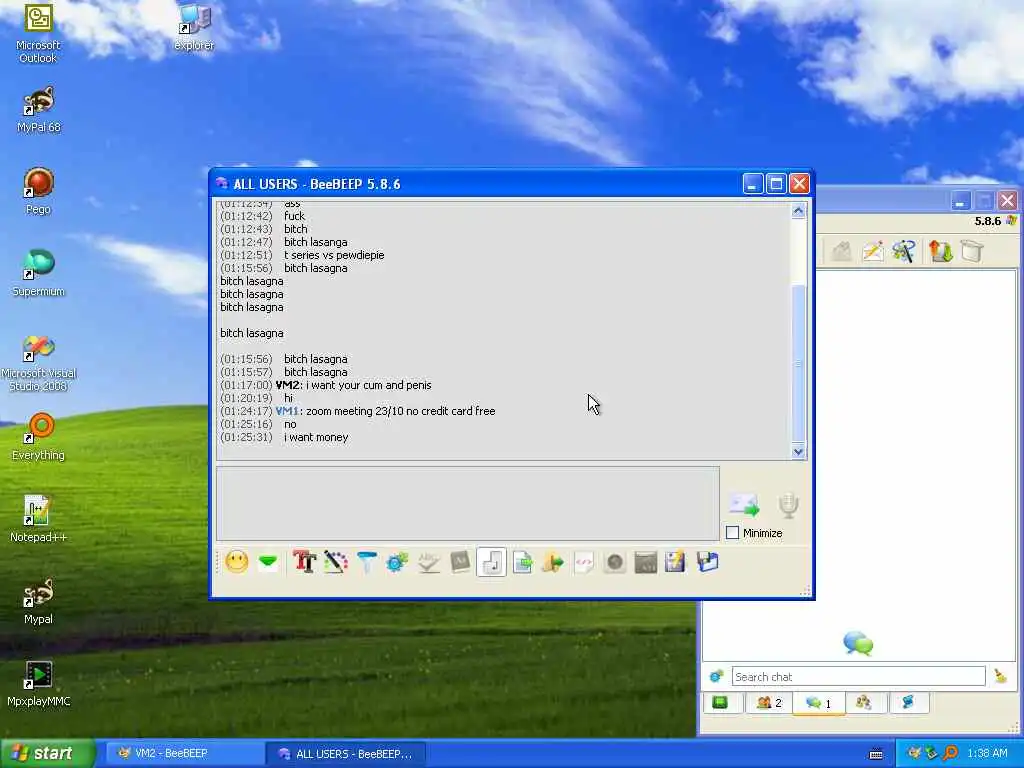Click the 'i want money' message
1024x768 pixels.
pos(316,438)
